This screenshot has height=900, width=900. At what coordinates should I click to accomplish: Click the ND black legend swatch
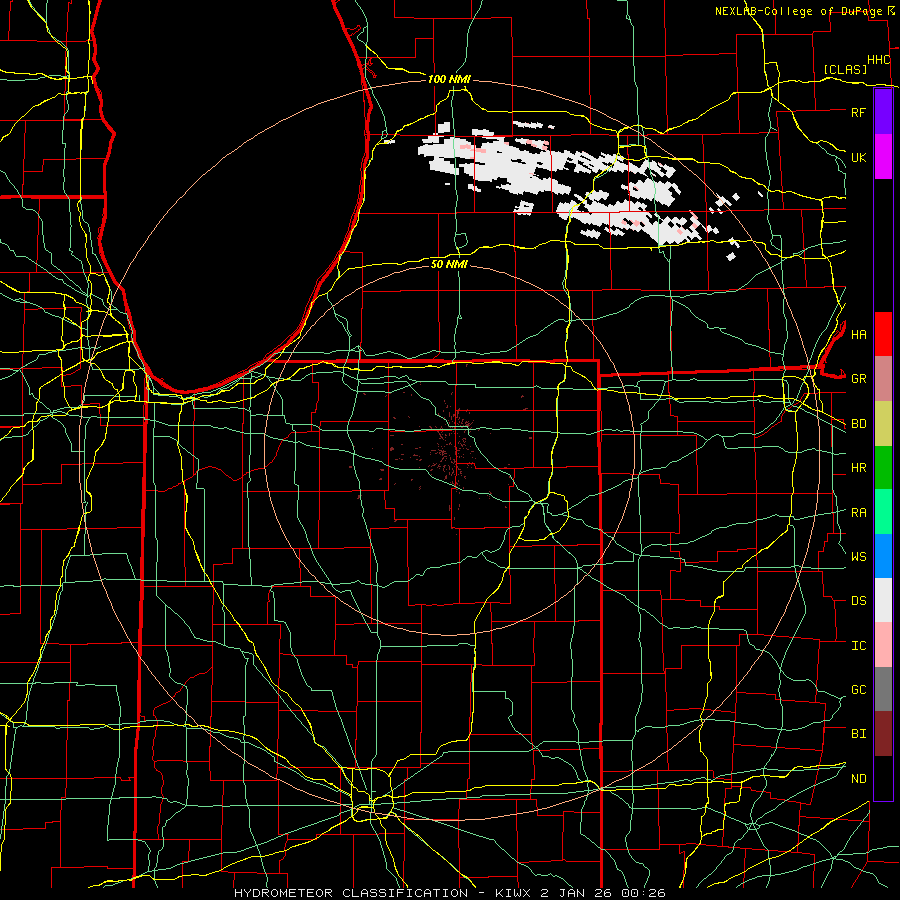click(x=883, y=778)
